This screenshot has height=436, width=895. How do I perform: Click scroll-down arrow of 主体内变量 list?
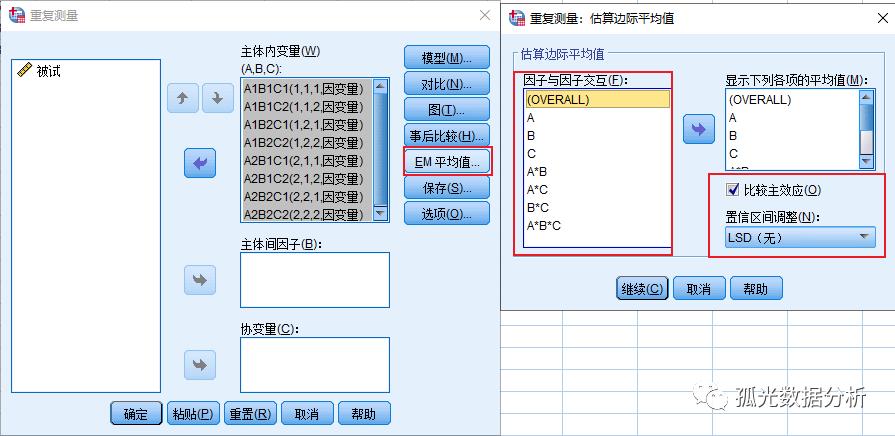[x=381, y=213]
